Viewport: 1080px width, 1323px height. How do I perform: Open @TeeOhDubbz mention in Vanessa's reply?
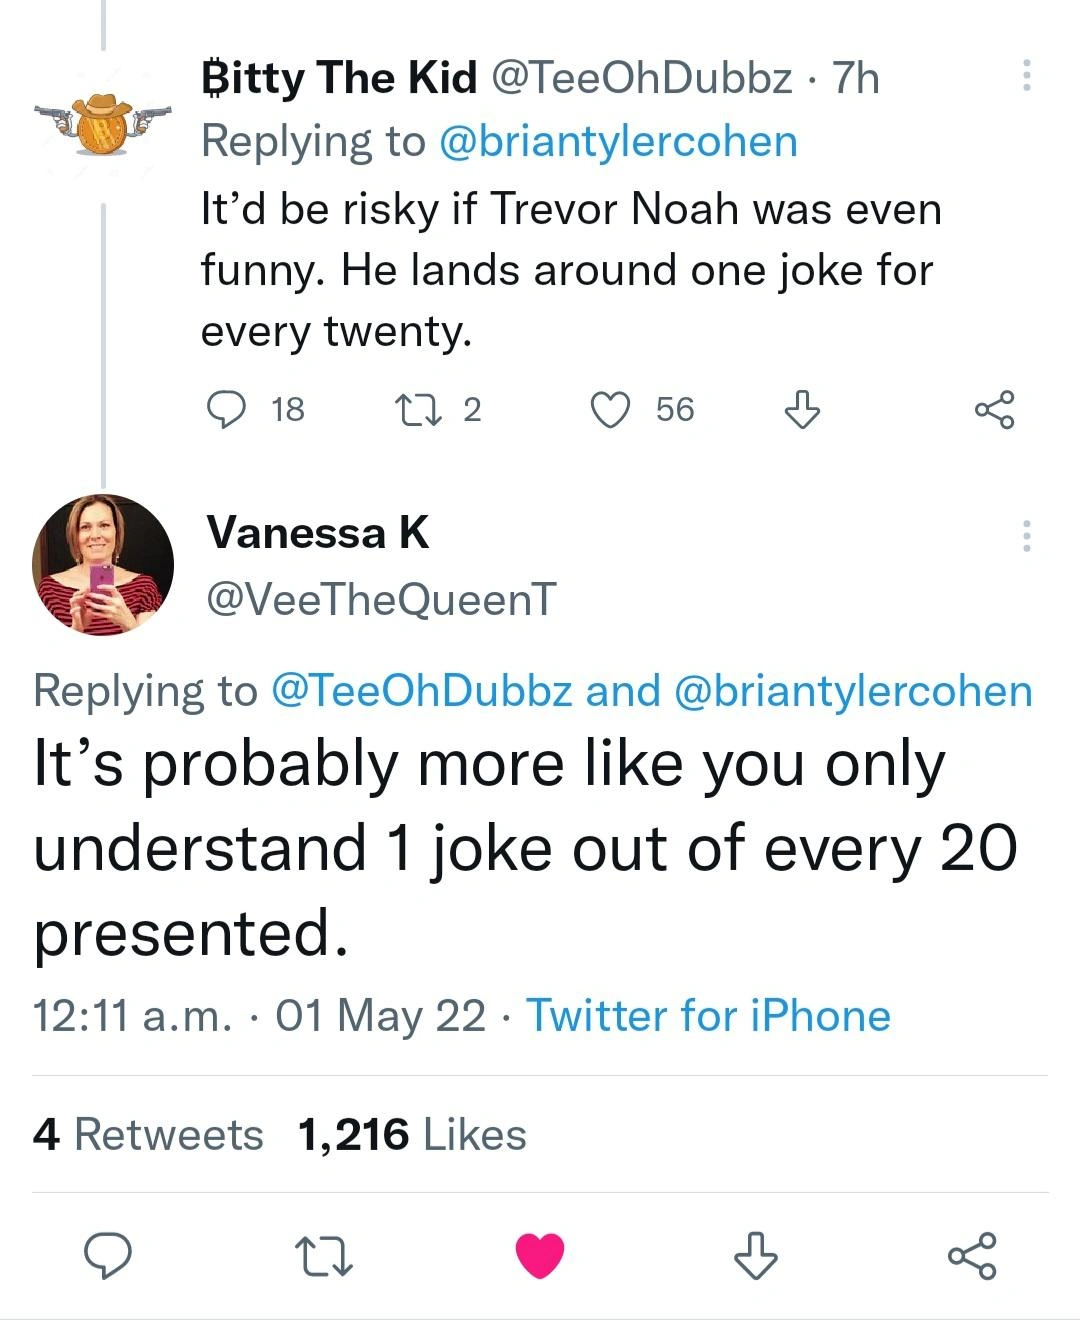(421, 691)
